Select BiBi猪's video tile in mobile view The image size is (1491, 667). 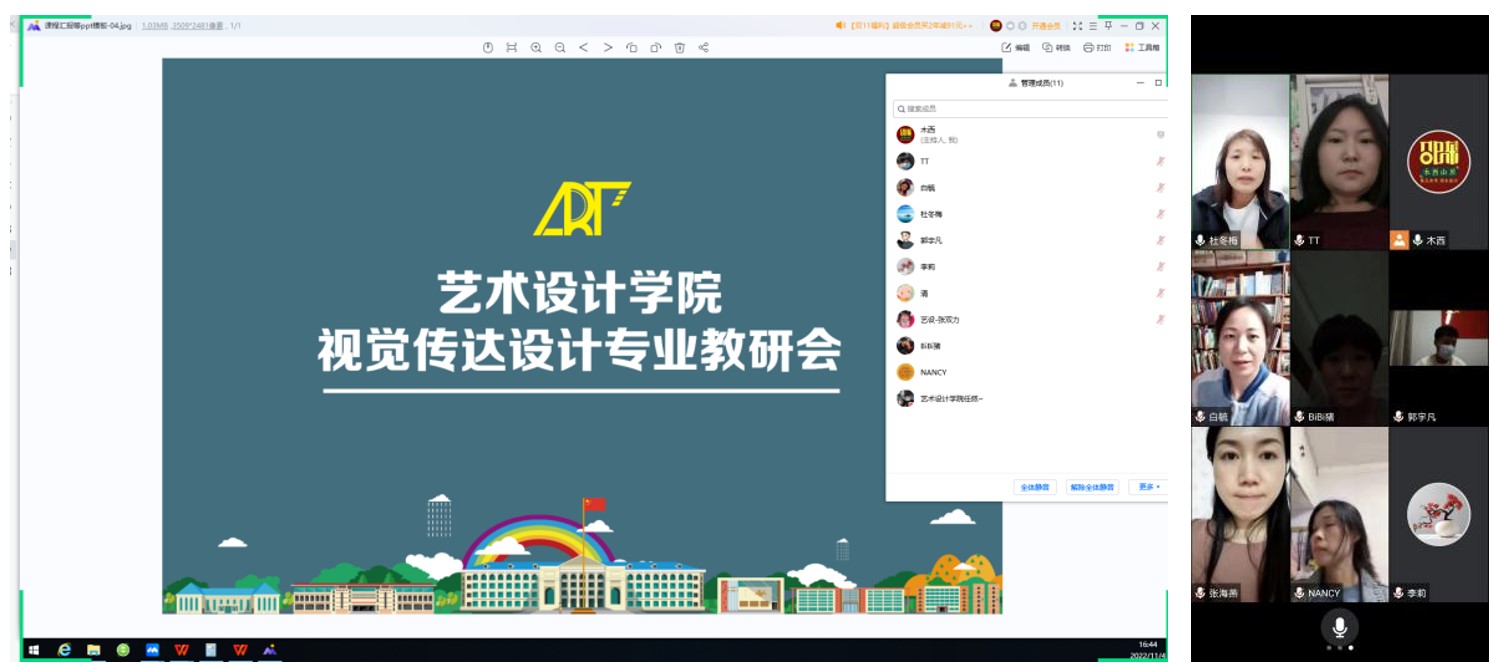point(1339,338)
